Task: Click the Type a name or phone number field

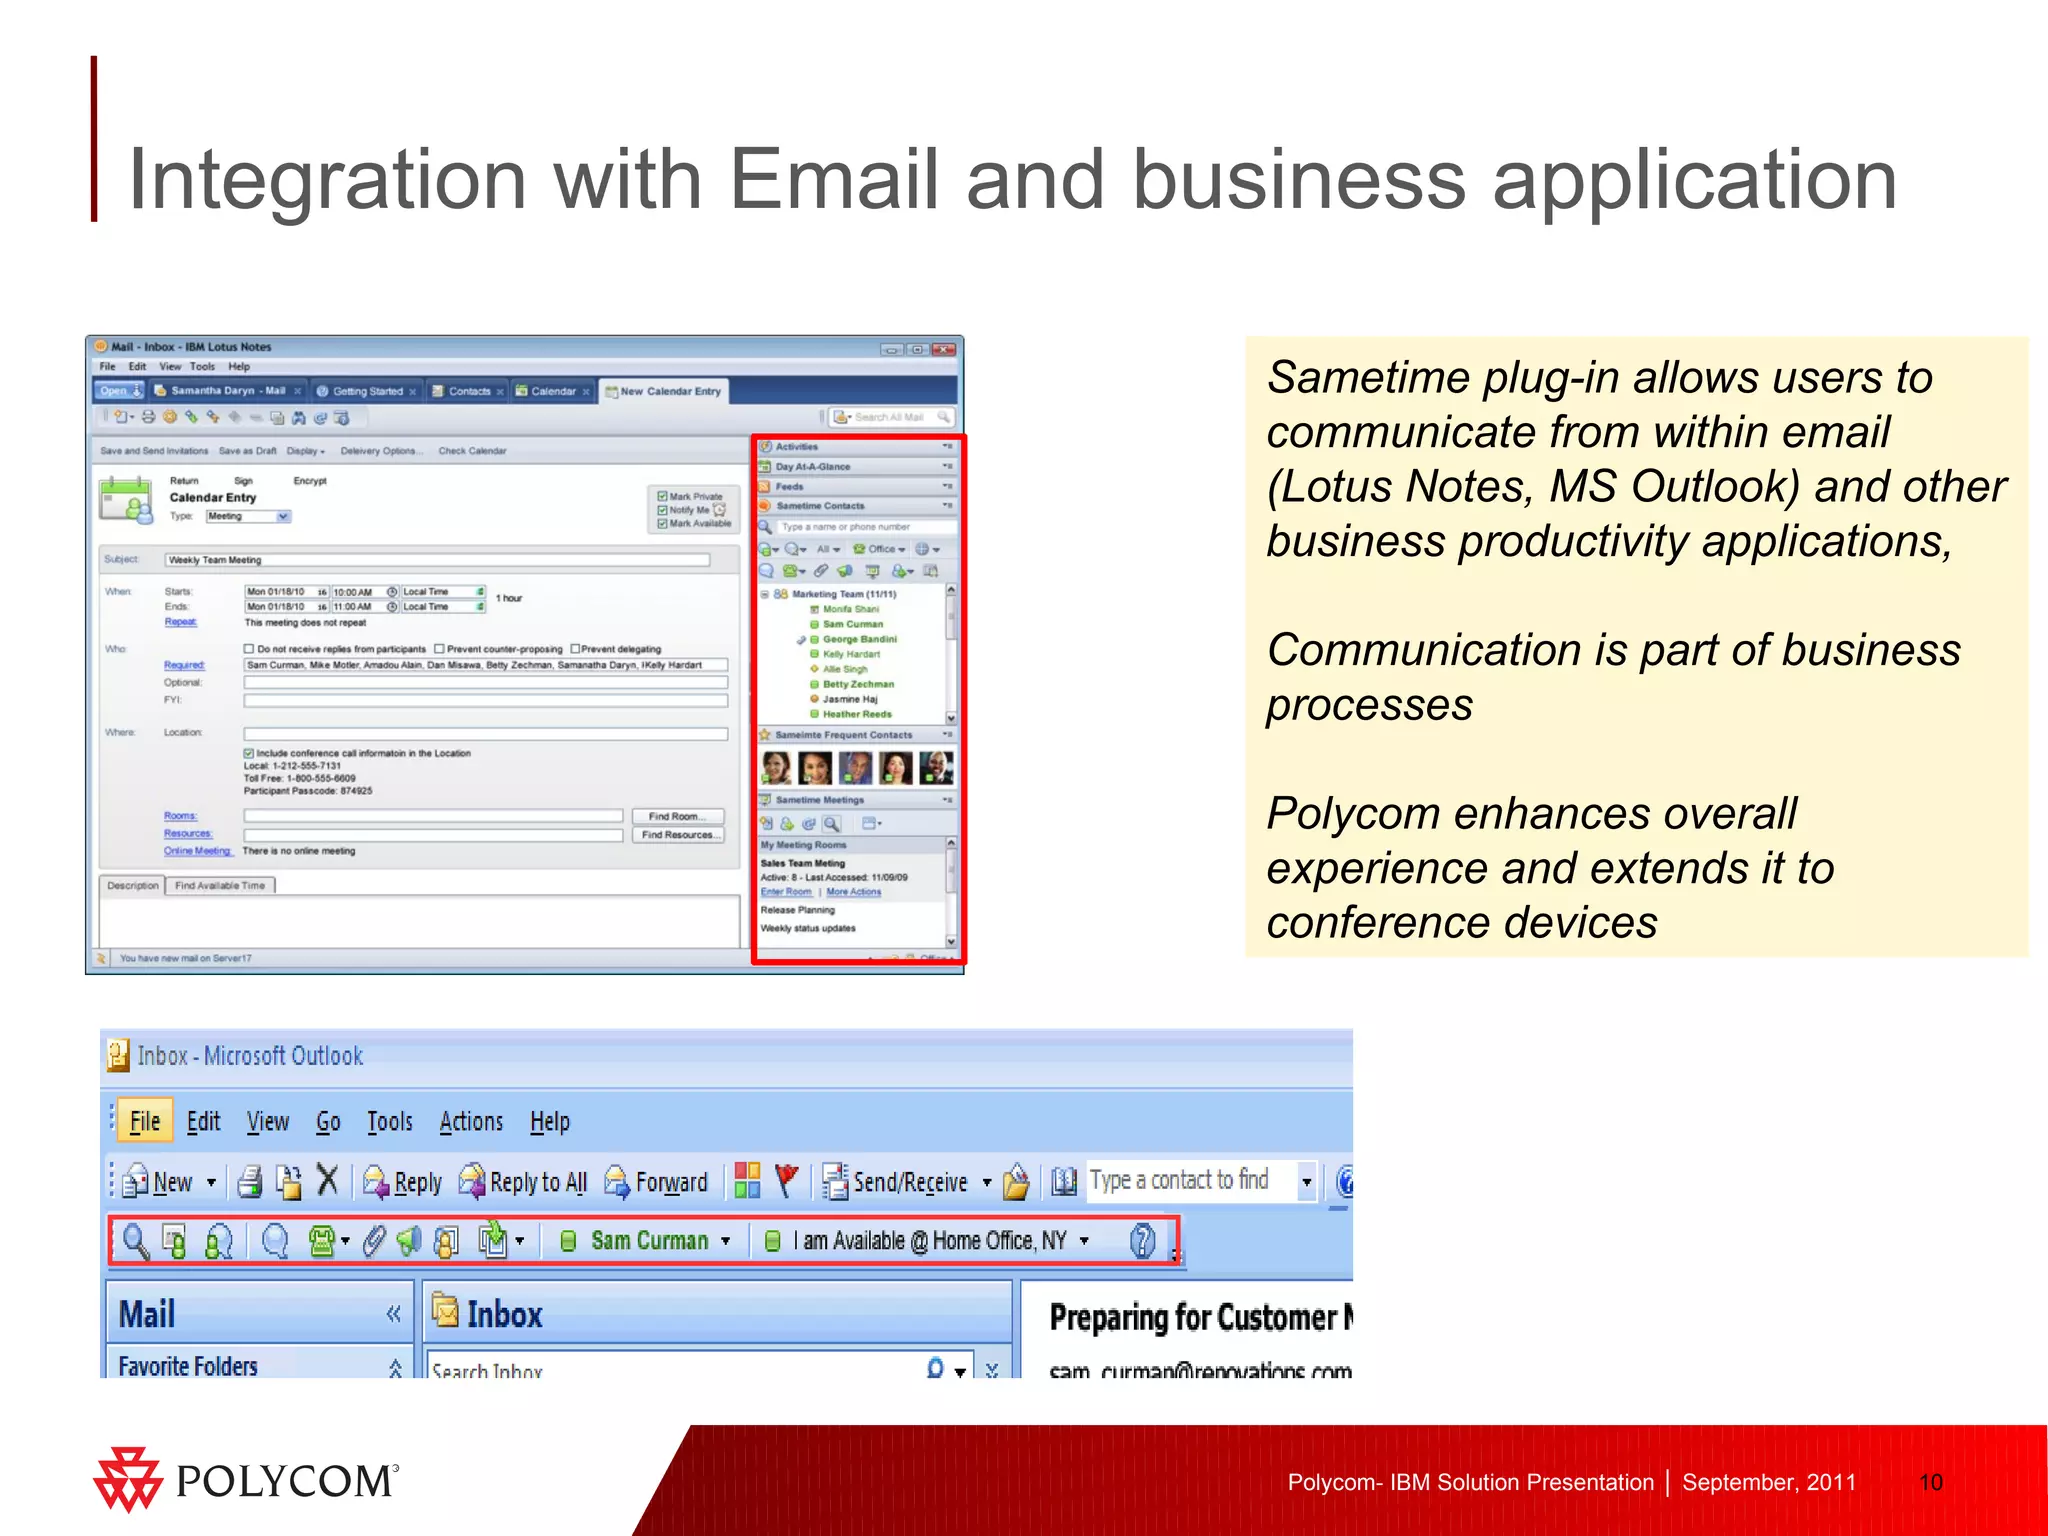Action: pos(866,527)
